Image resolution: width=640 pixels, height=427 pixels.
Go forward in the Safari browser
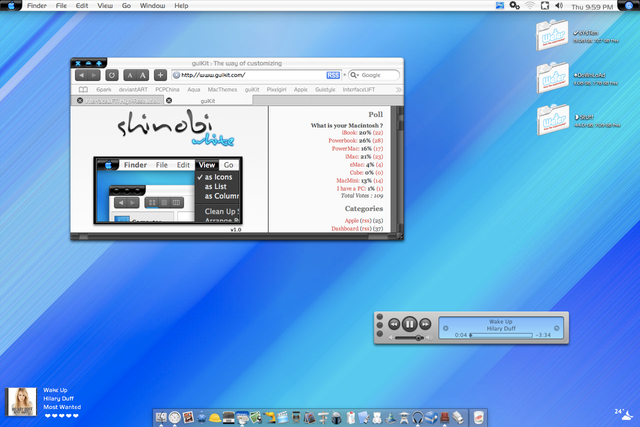(x=94, y=75)
